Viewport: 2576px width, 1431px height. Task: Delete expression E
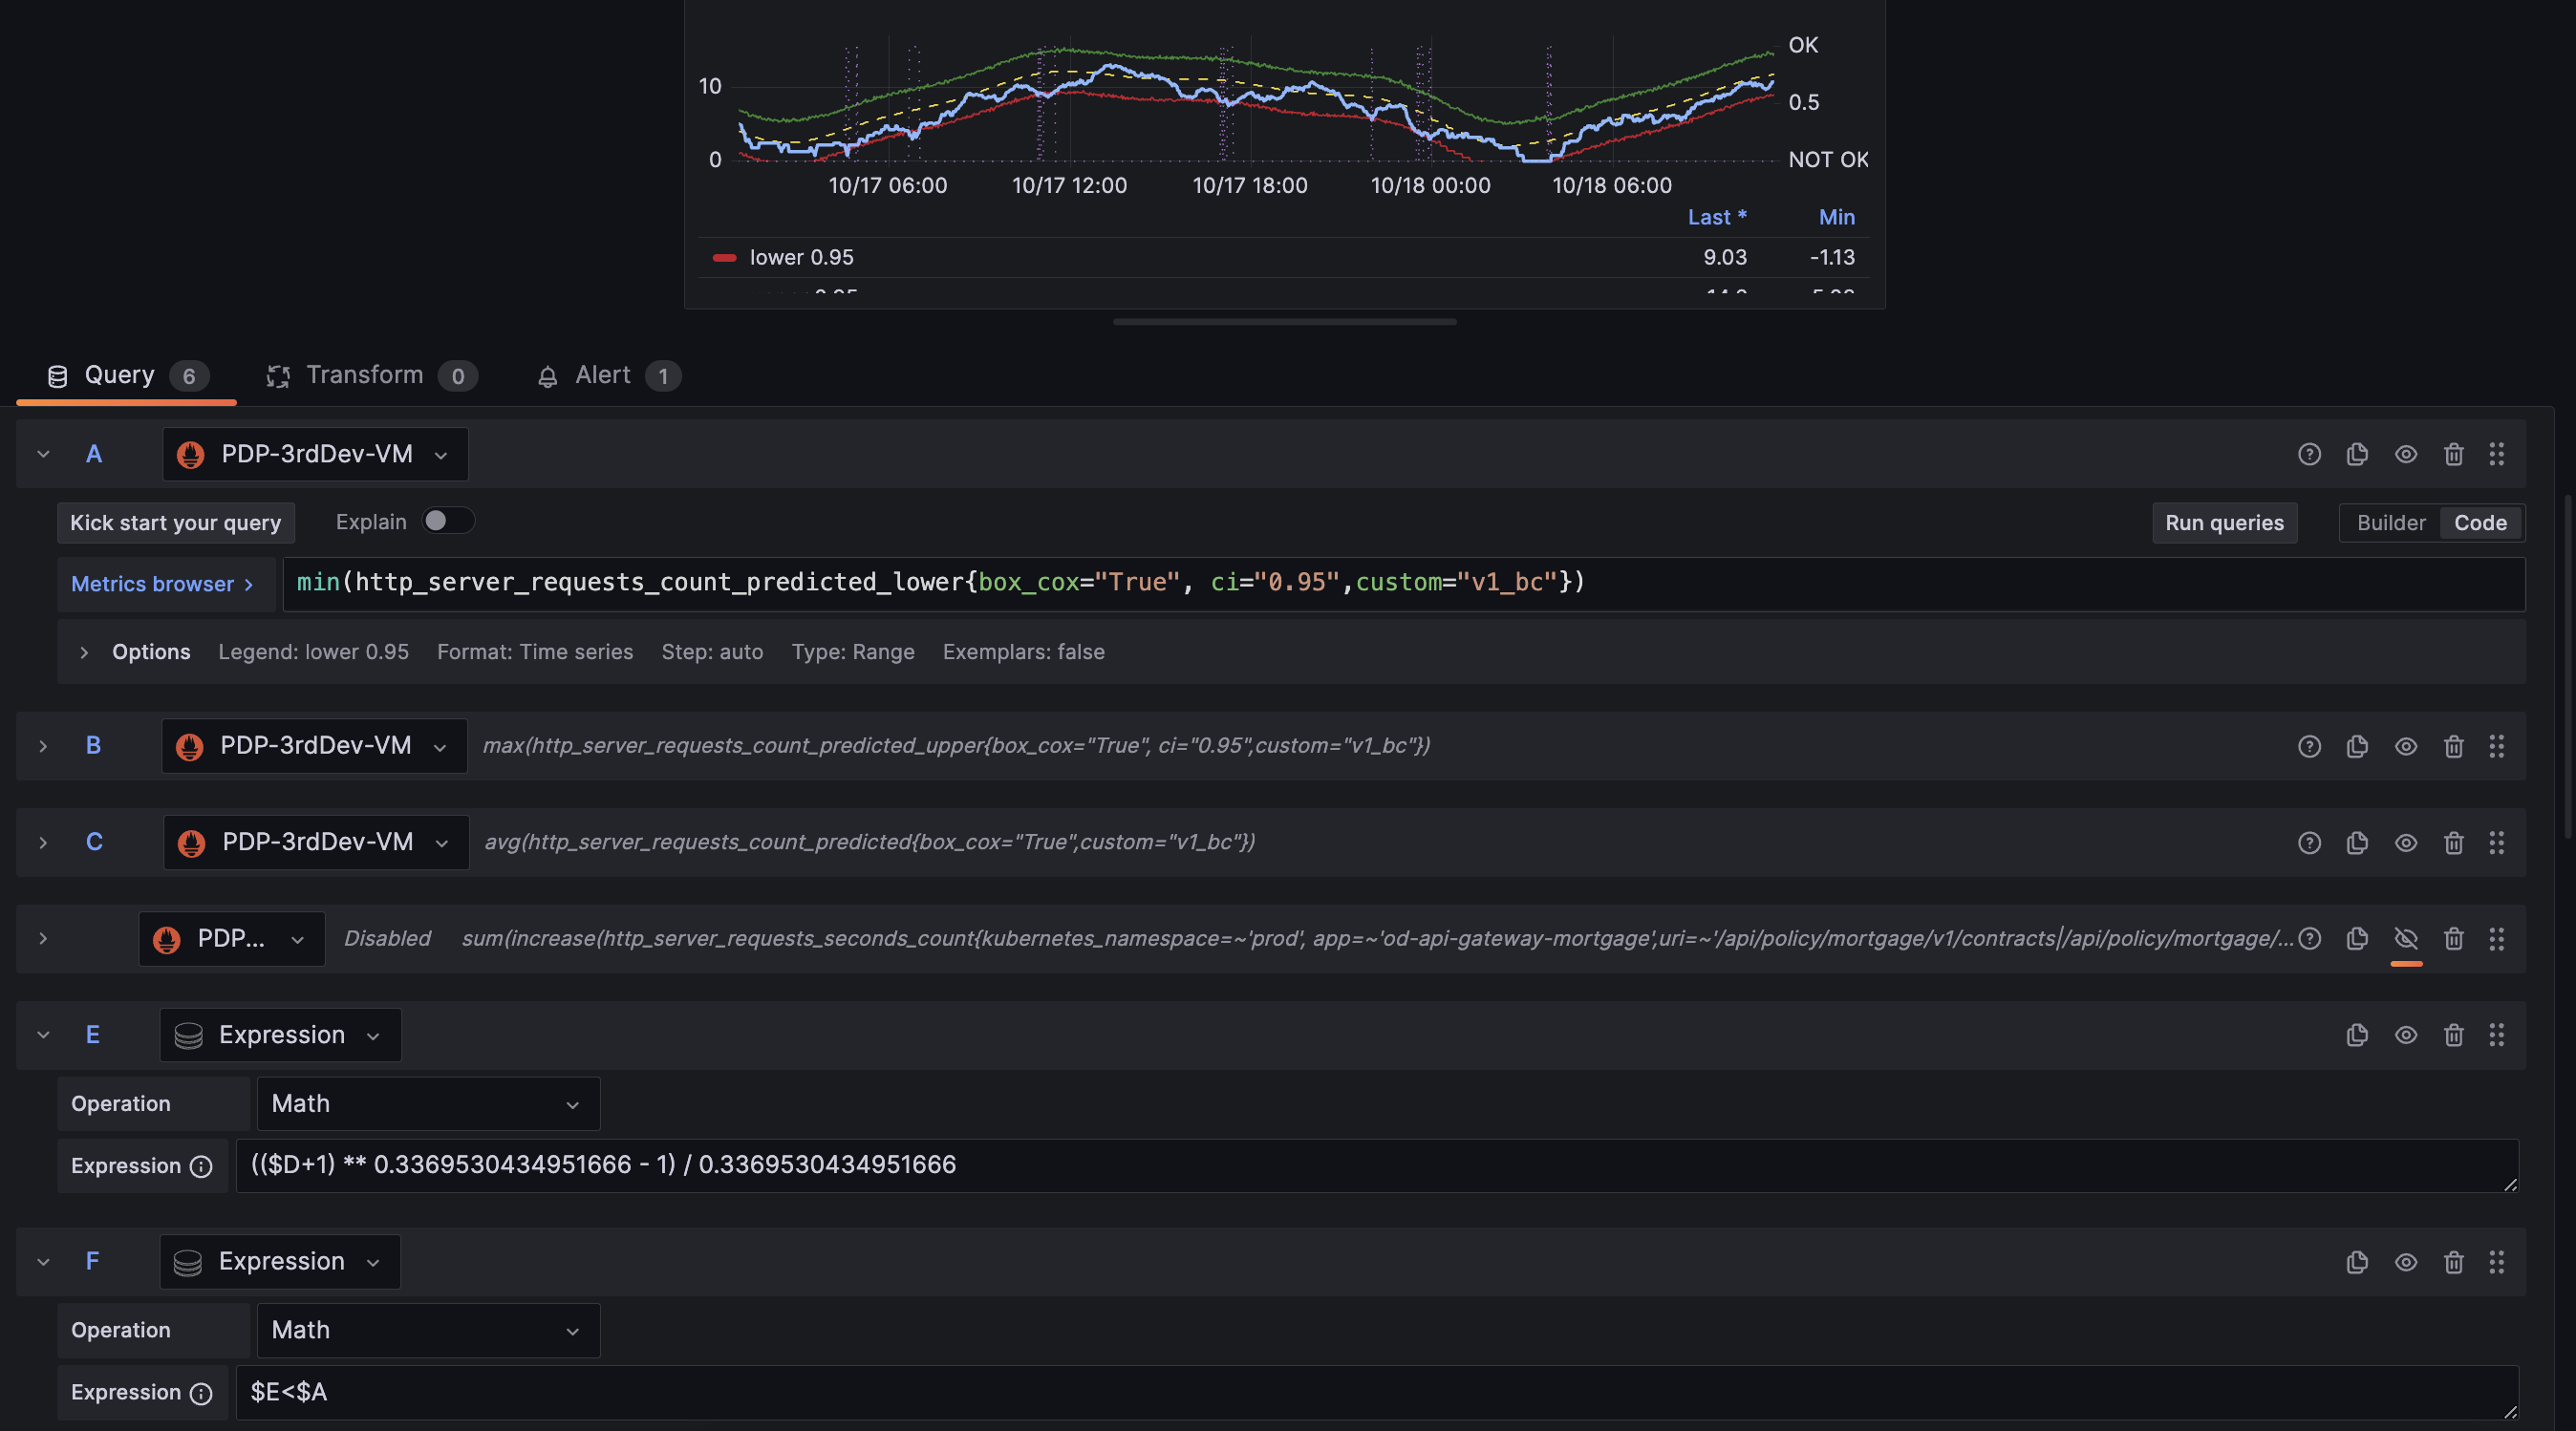click(x=2454, y=1035)
